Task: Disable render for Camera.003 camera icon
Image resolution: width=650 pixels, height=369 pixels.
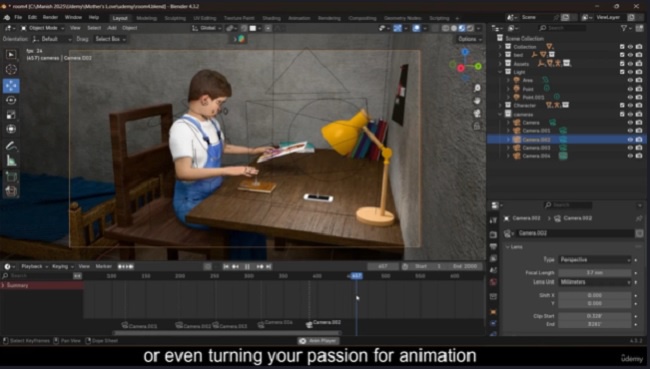Action: (639, 148)
